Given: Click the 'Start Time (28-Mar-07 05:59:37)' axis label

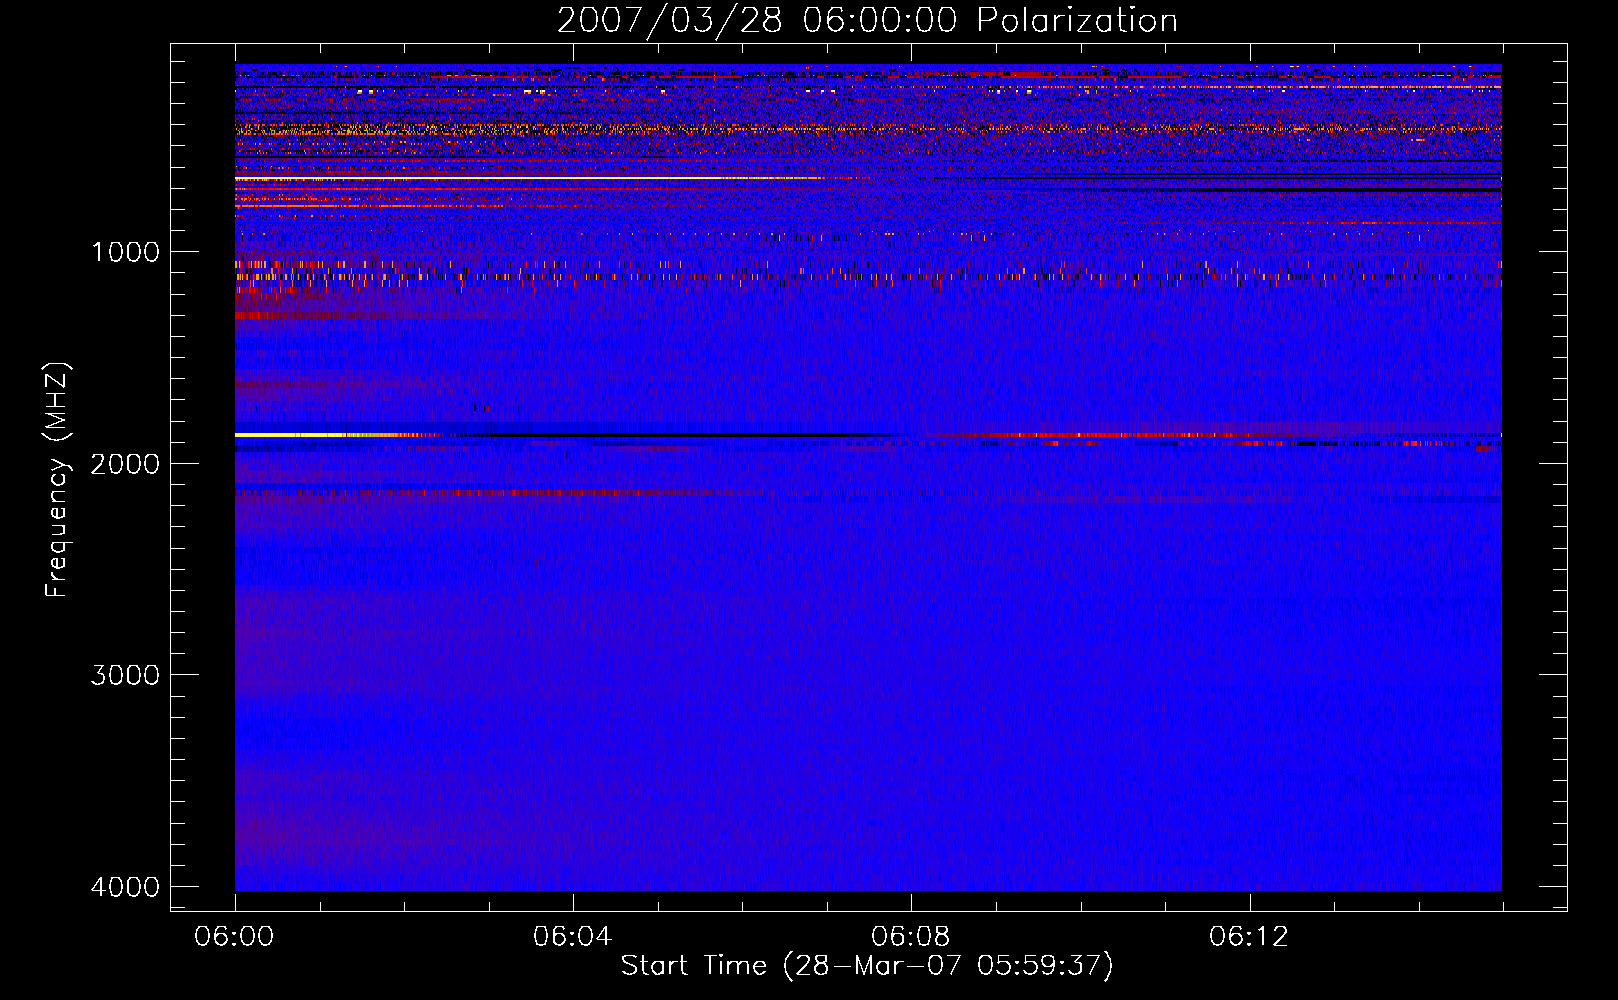Looking at the screenshot, I should coord(867,966).
